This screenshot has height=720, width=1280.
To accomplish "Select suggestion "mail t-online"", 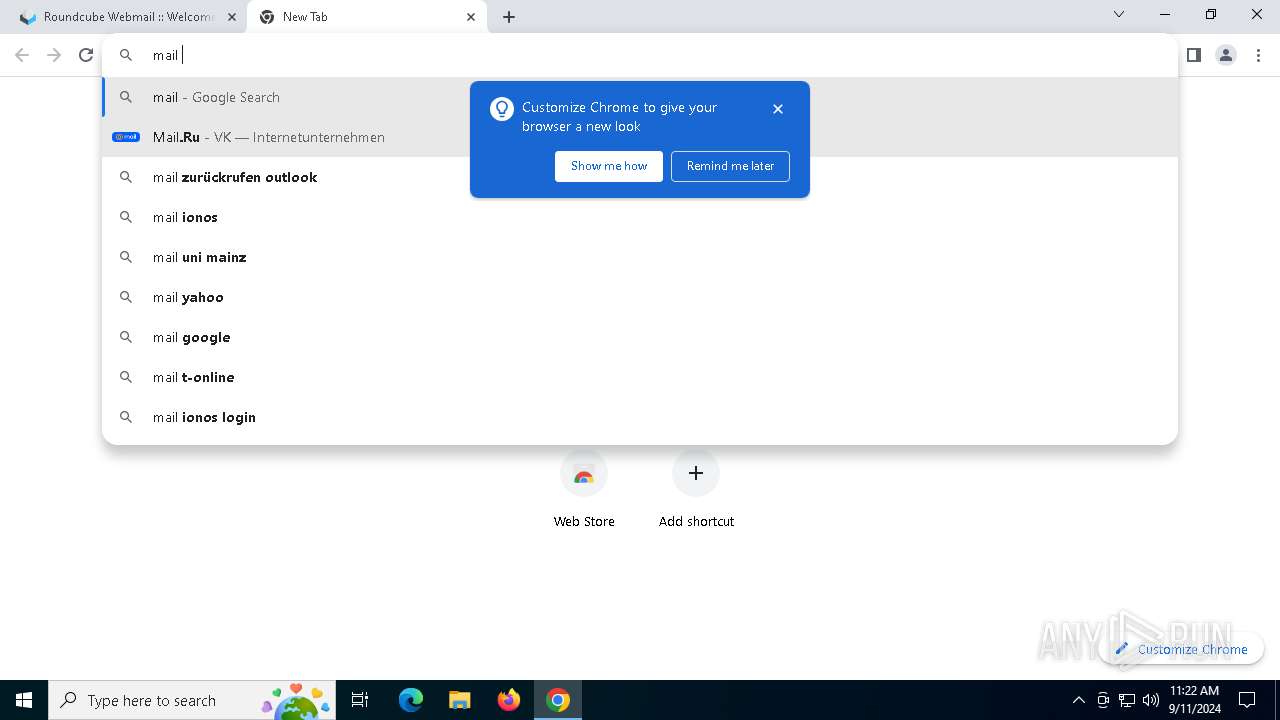I will tap(640, 377).
